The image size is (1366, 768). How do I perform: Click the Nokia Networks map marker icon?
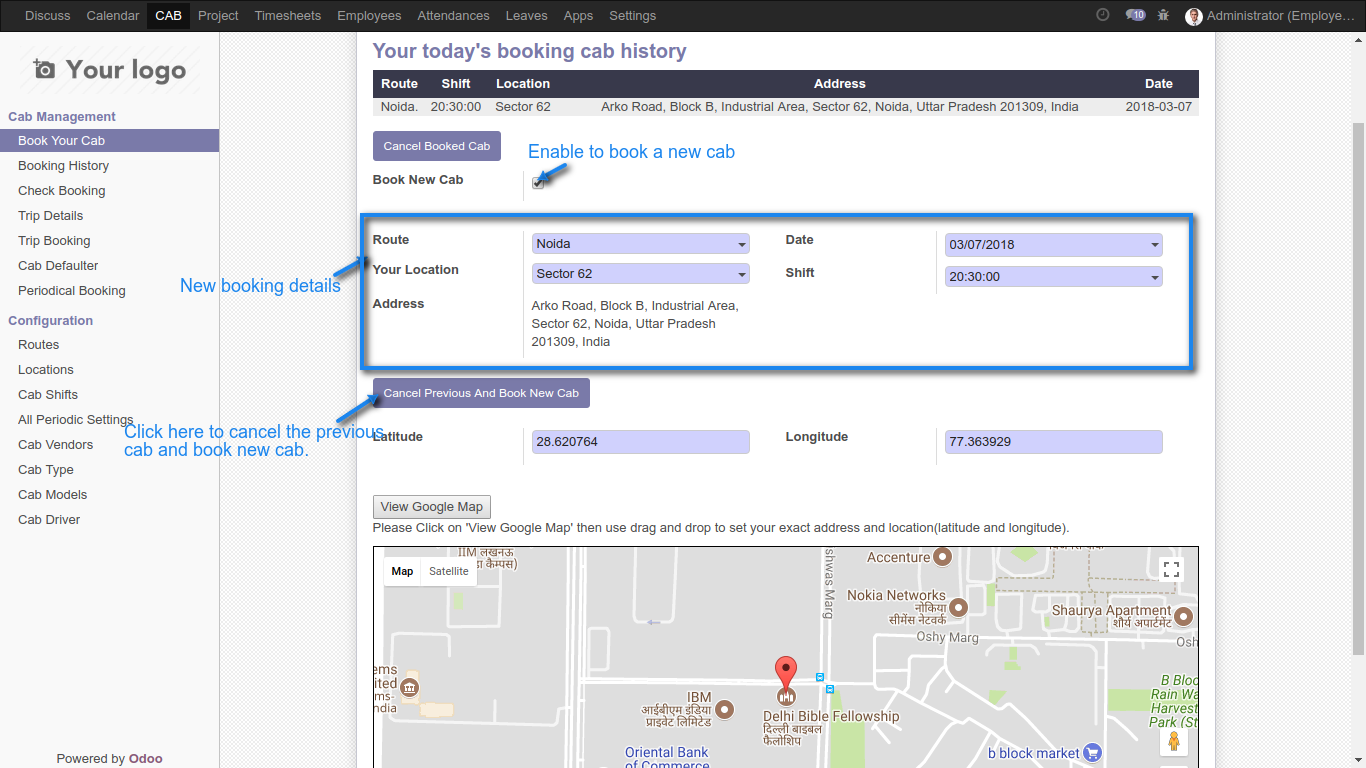tap(958, 606)
